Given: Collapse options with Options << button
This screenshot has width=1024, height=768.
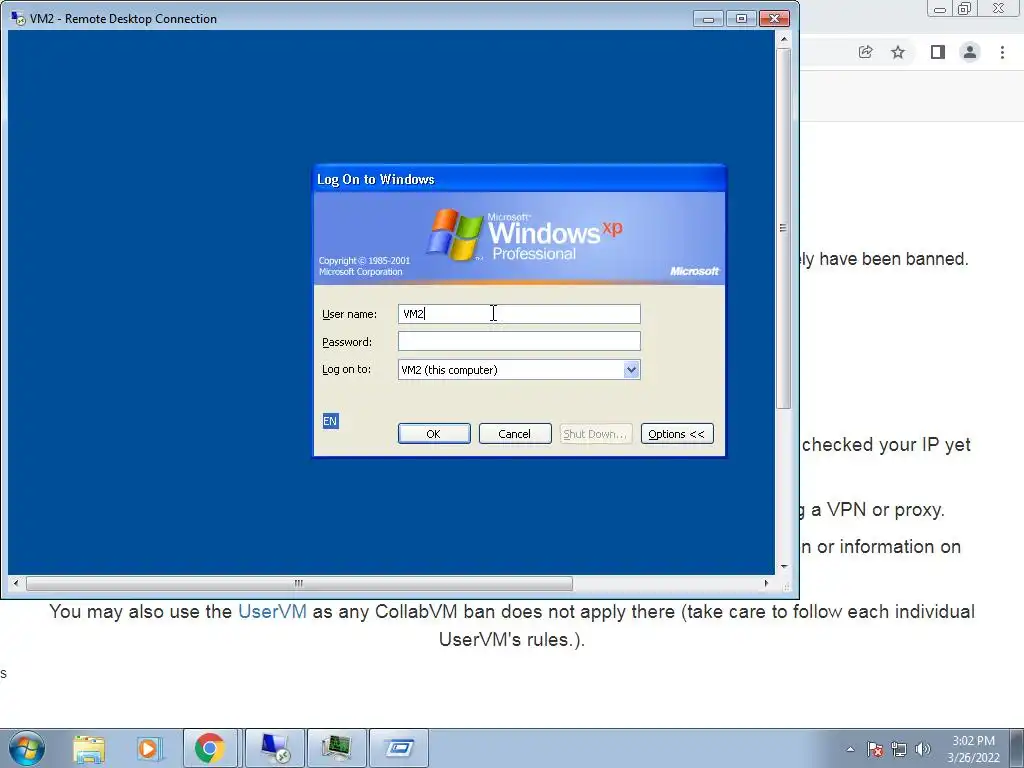Looking at the screenshot, I should click(x=677, y=434).
